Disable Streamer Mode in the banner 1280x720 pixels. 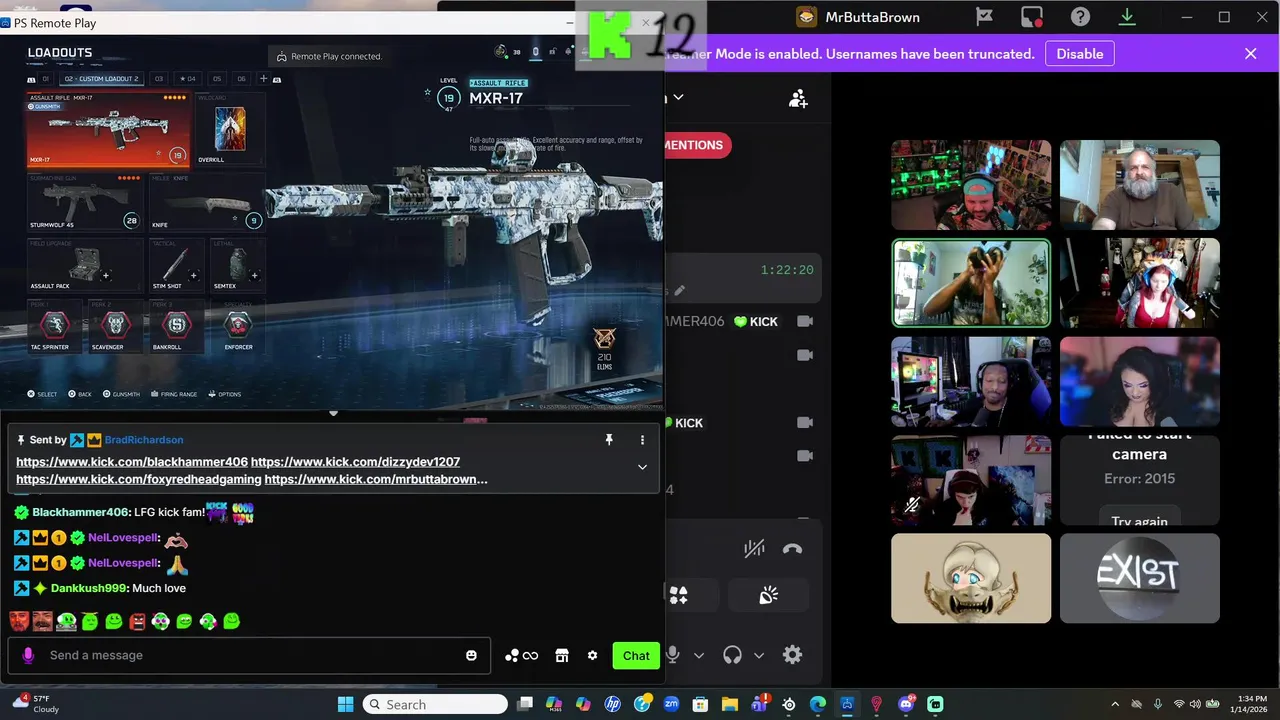1080,54
